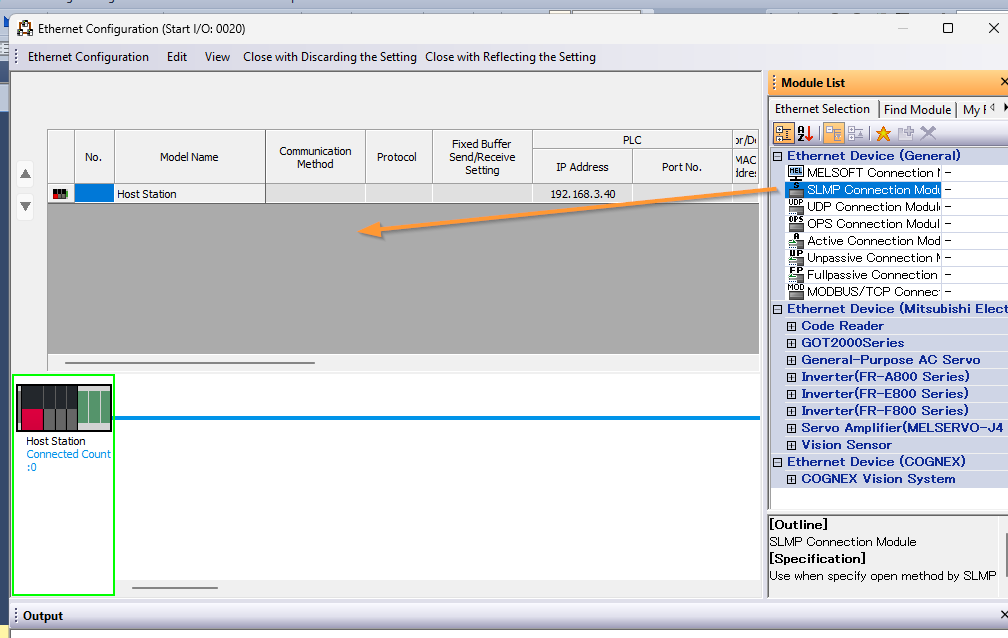Open the Ethernet Configuration menu

click(88, 57)
